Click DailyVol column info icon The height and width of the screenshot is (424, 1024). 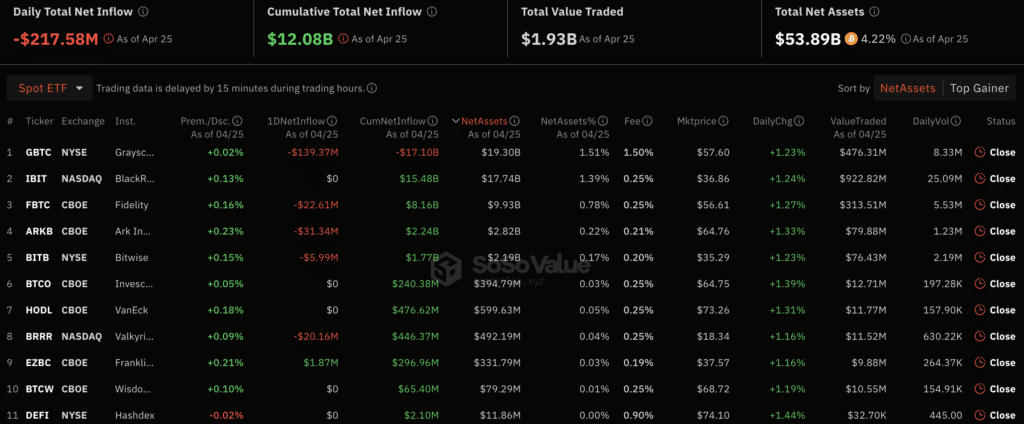click(x=957, y=121)
